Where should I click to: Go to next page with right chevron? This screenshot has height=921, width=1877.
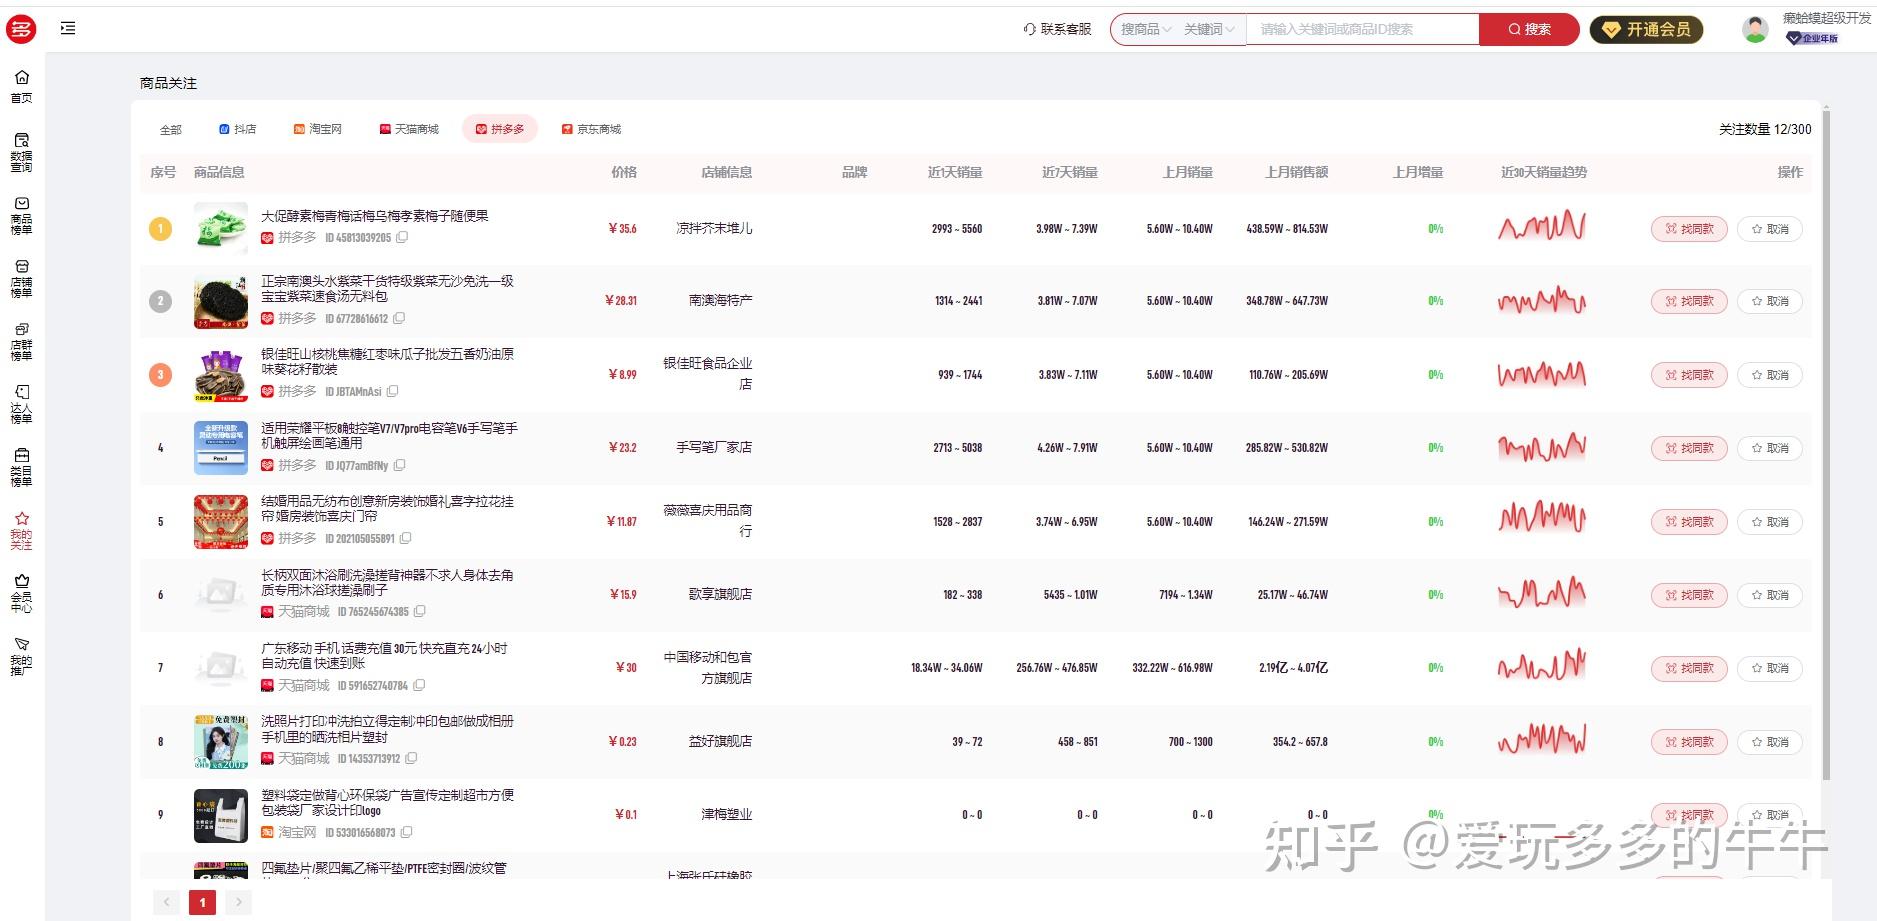coord(238,903)
